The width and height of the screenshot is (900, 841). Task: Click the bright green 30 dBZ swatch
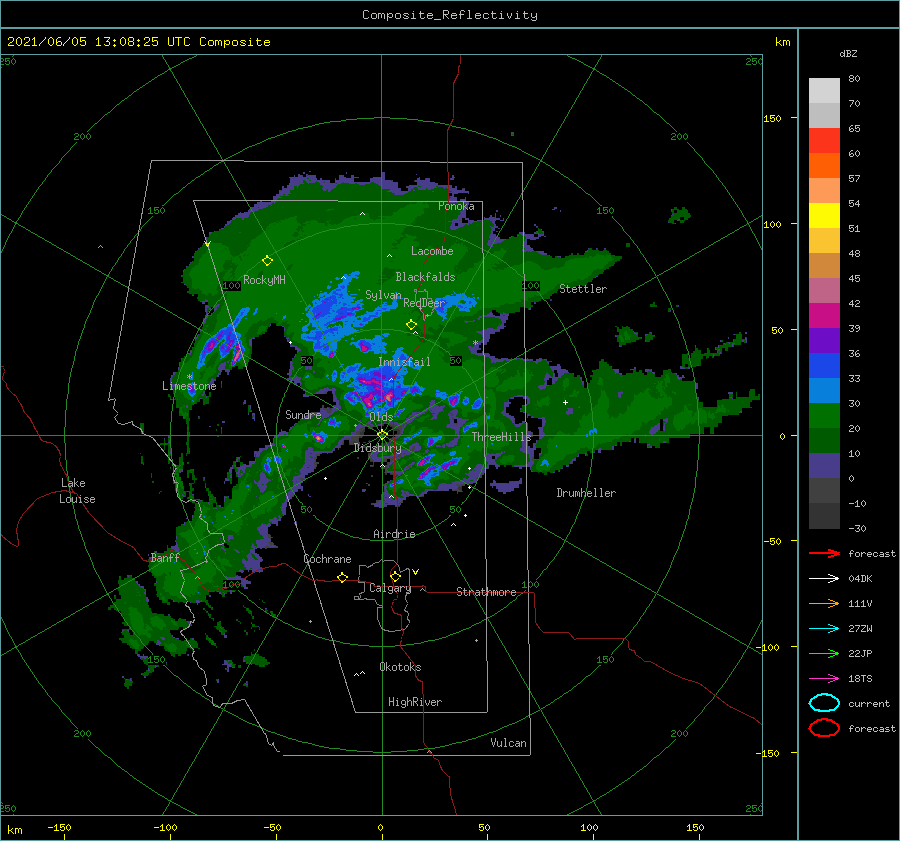pyautogui.click(x=824, y=416)
